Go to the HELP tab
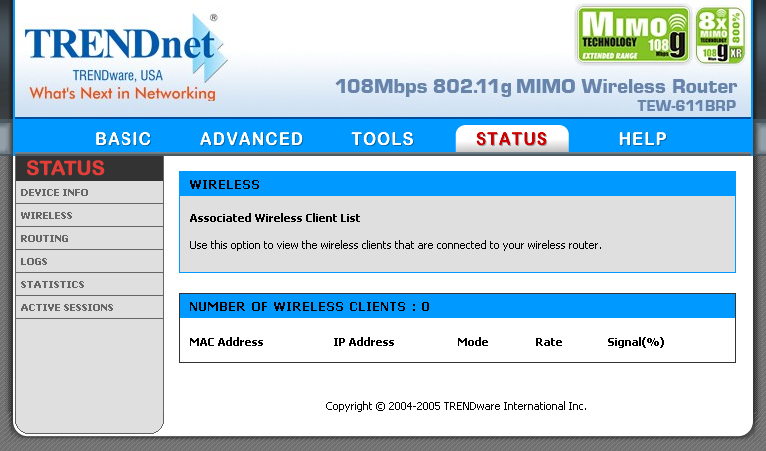 pyautogui.click(x=643, y=139)
